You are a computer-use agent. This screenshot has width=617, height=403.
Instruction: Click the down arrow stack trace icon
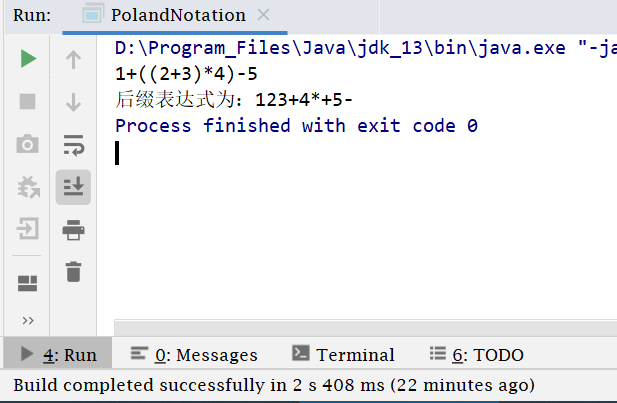(x=73, y=102)
